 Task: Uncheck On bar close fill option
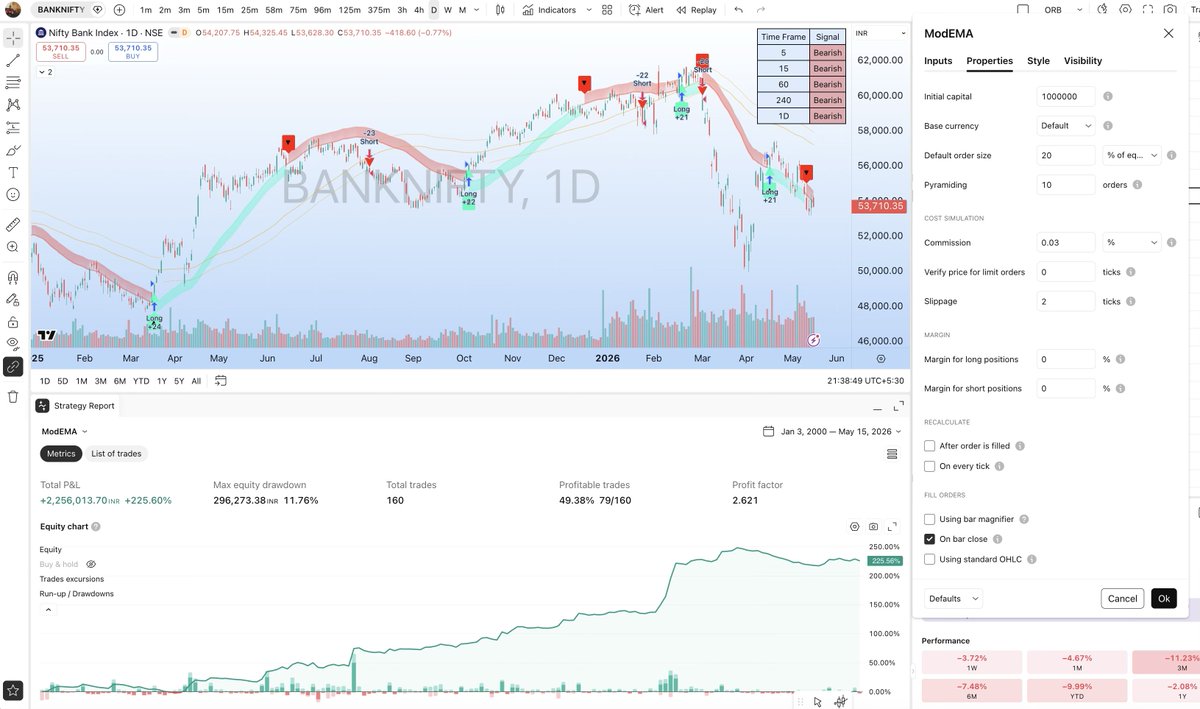(930, 539)
